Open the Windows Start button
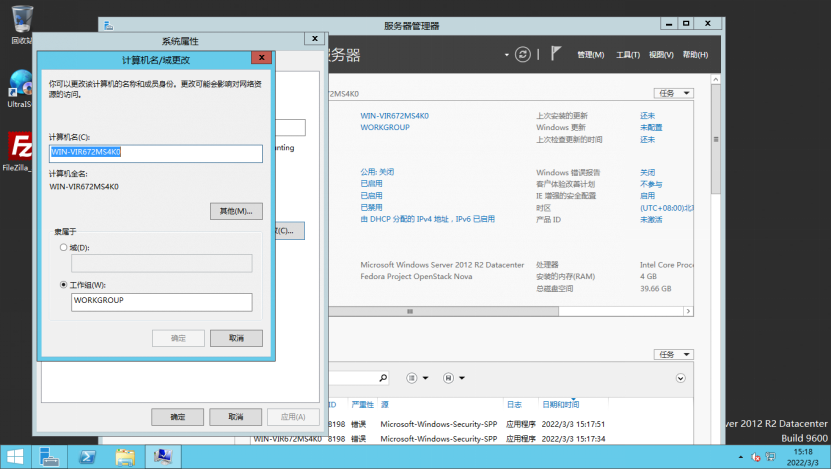The image size is (831, 469). 15,457
